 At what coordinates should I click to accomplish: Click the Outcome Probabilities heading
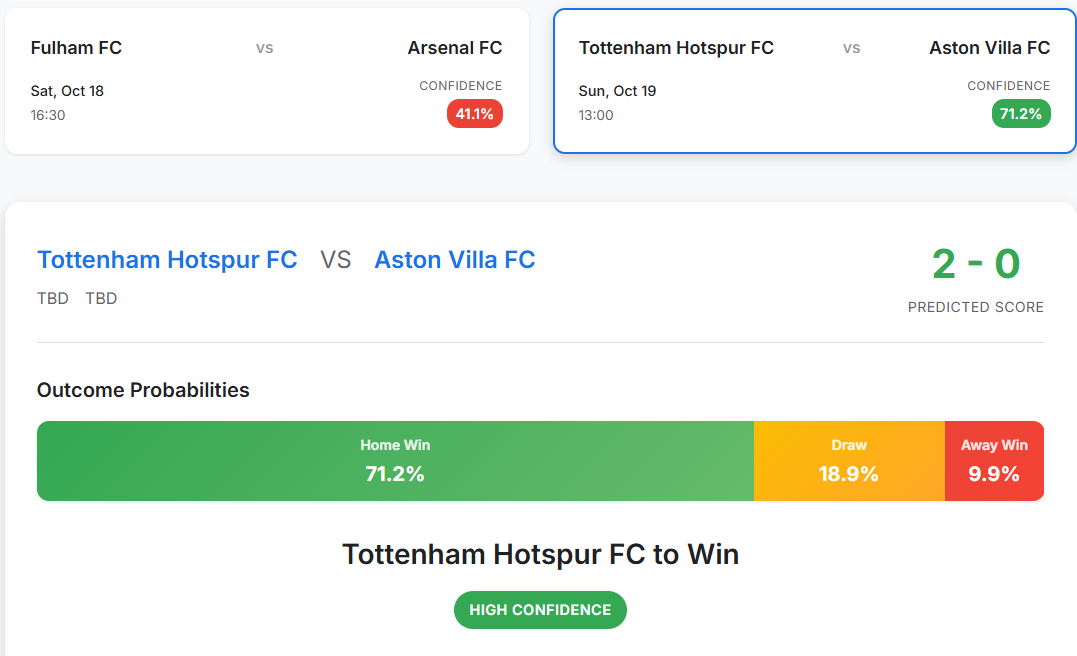point(143,390)
